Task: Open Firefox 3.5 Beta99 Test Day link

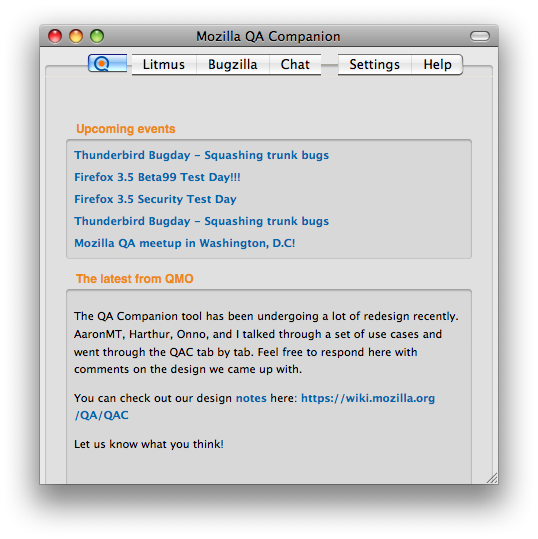Action: (157, 177)
